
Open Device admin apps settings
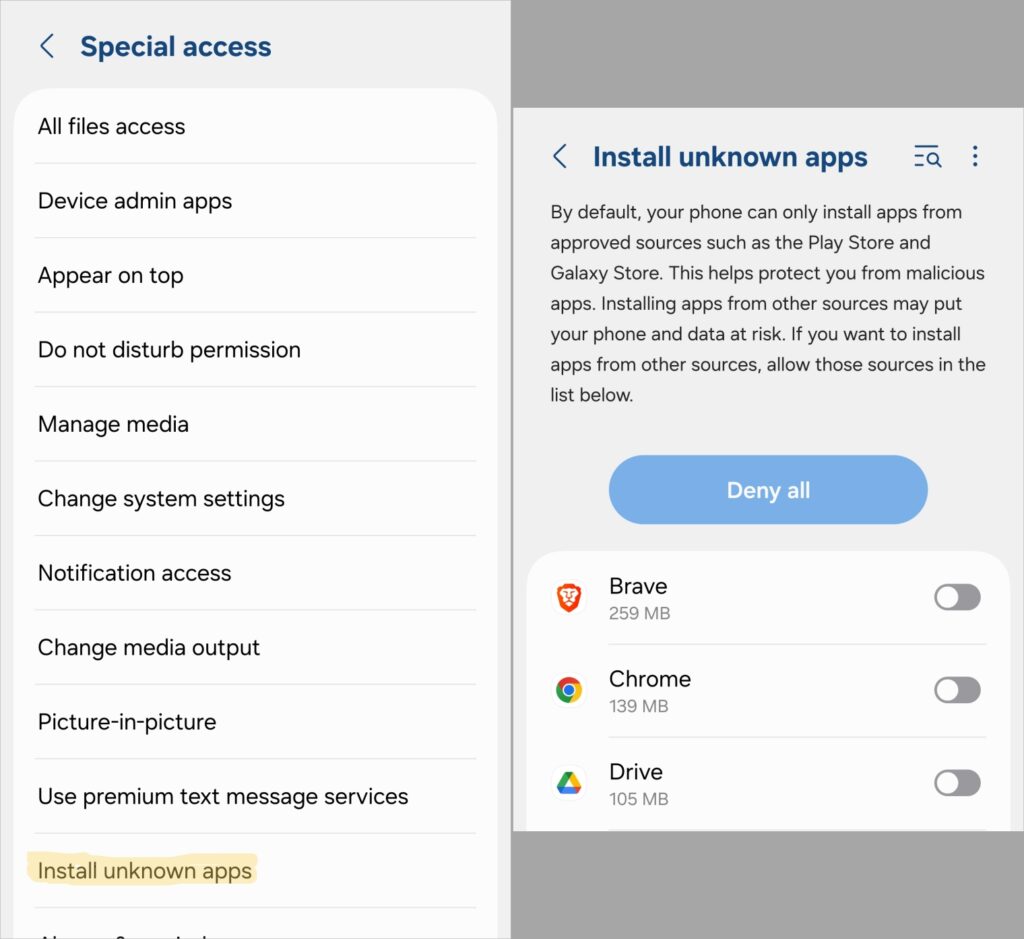coord(134,201)
